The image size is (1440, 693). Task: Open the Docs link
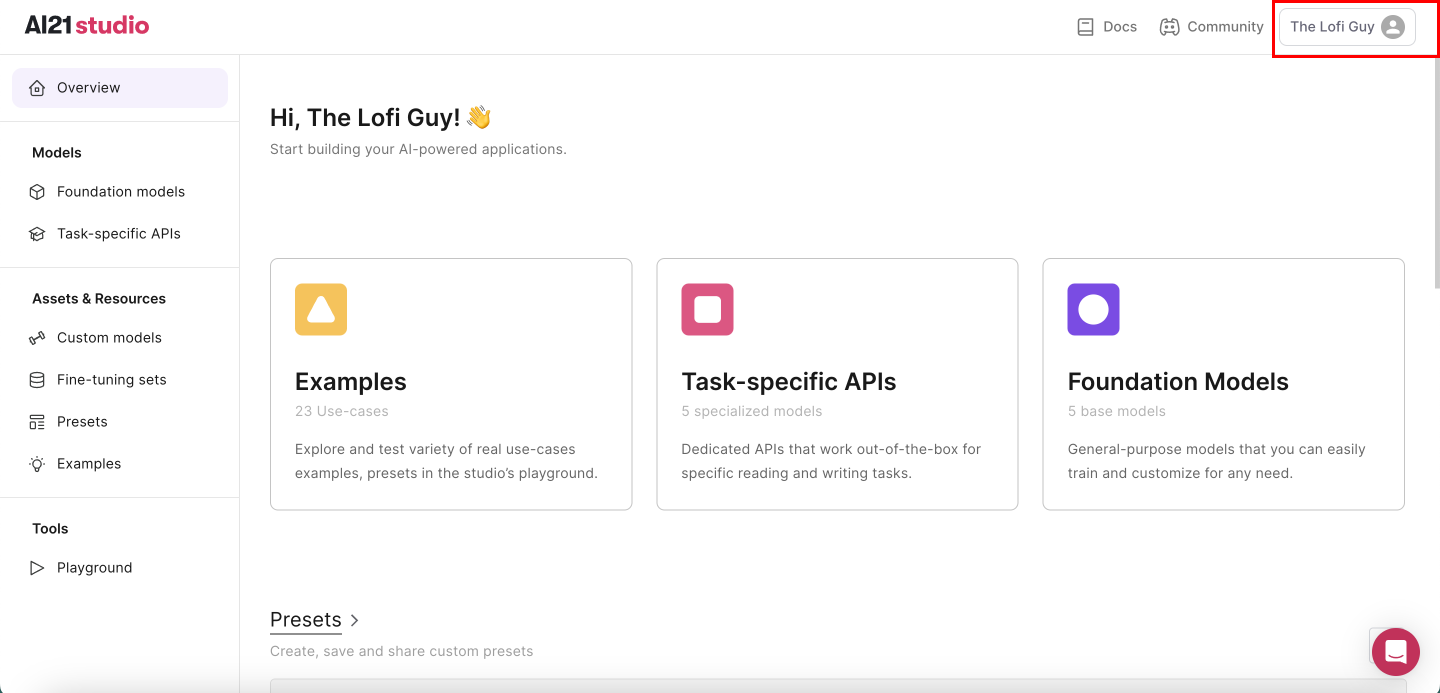[x=1107, y=27]
